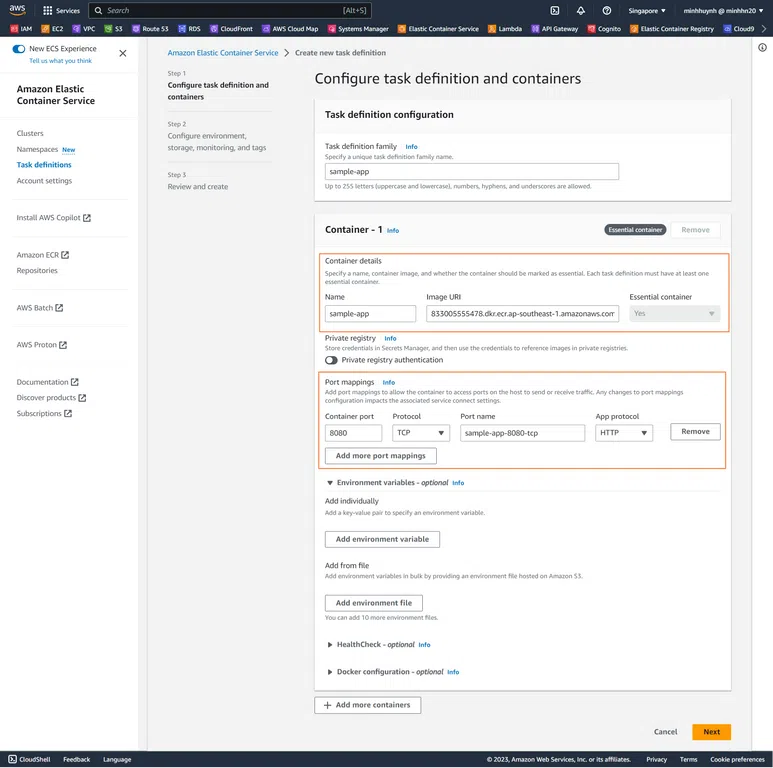Image resolution: width=773 pixels, height=768 pixels.
Task: Click the Task definition family input field
Action: tap(472, 172)
